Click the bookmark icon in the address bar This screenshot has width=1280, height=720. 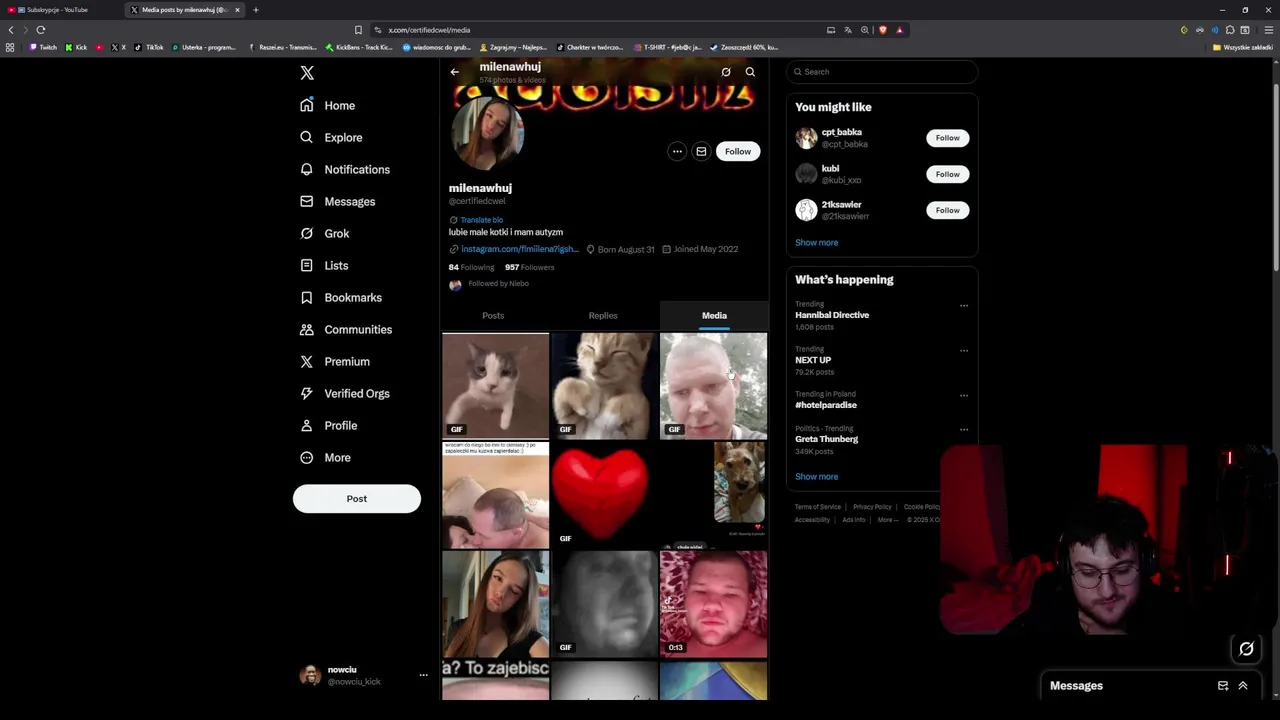[x=358, y=30]
